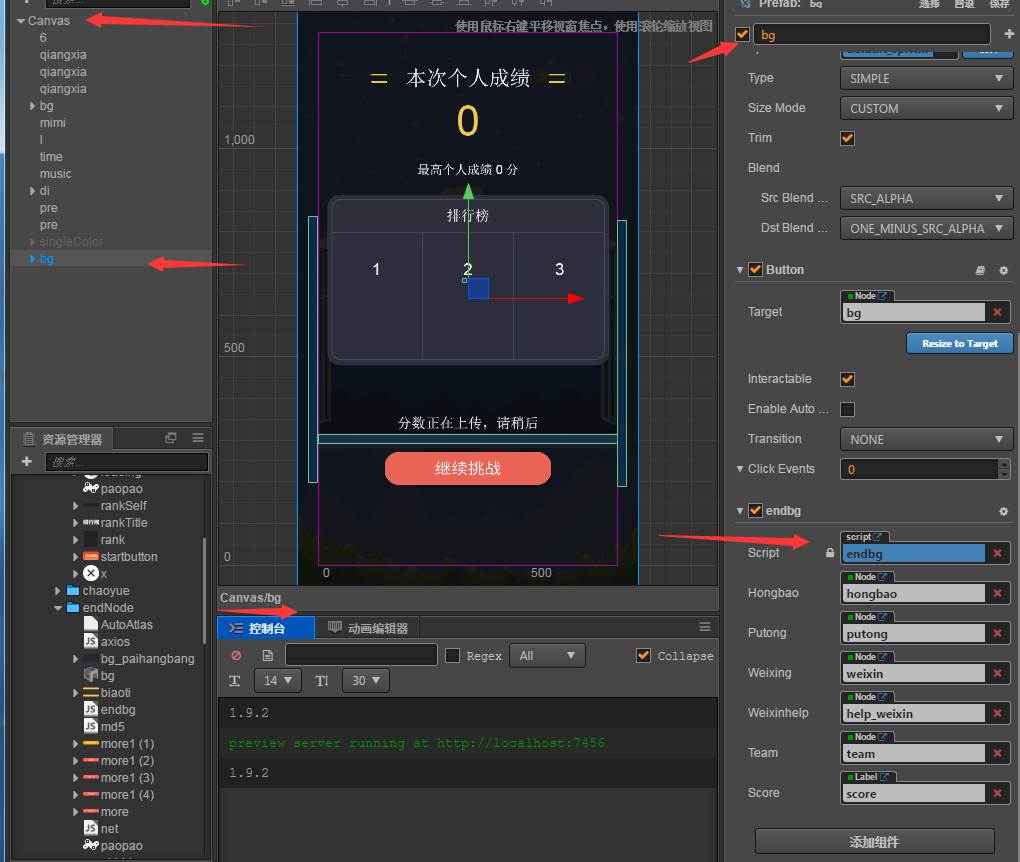Switch to the 动画编辑器 animation editor tab
Image resolution: width=1020 pixels, height=862 pixels.
point(368,628)
